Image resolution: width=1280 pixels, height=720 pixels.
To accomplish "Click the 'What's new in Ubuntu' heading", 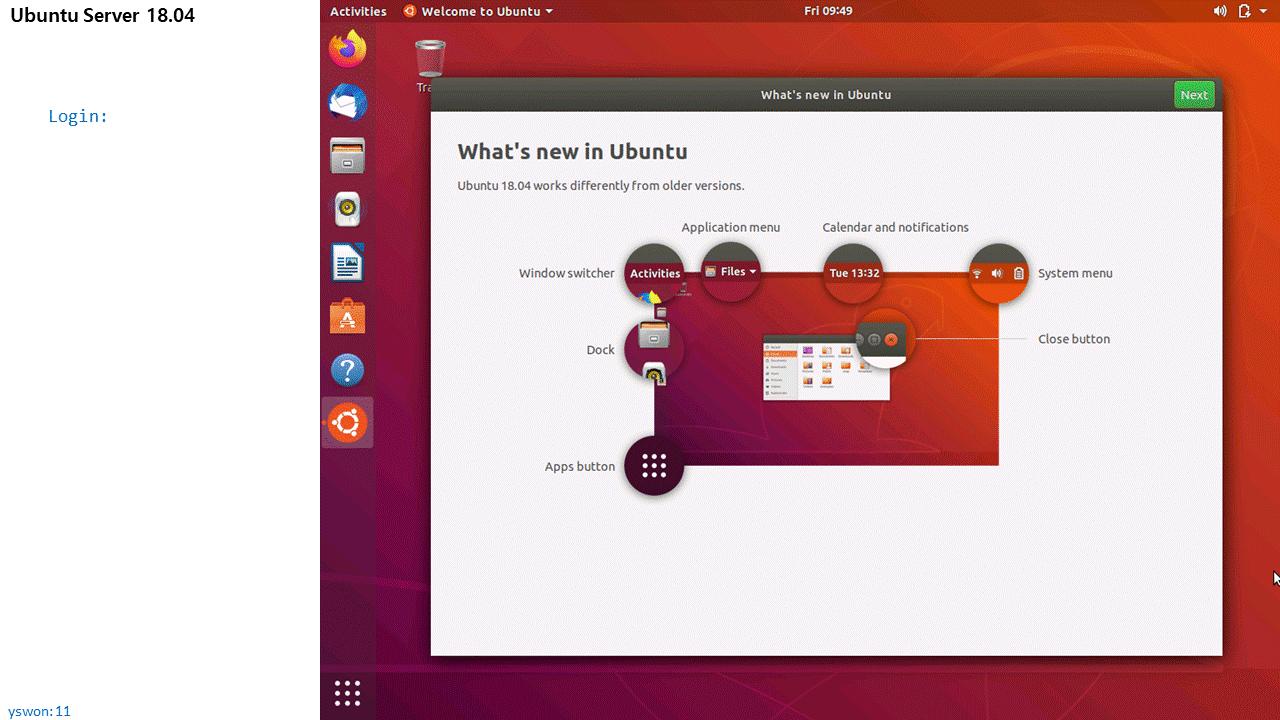I will click(x=572, y=152).
